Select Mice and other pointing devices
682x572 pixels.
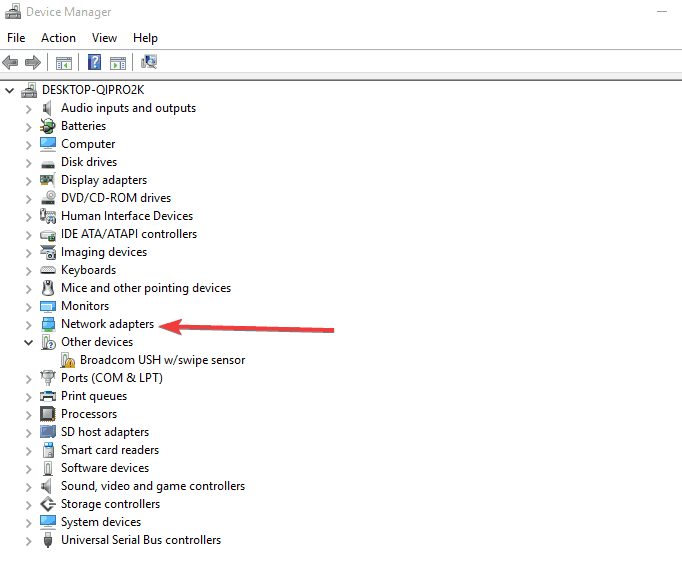click(145, 288)
